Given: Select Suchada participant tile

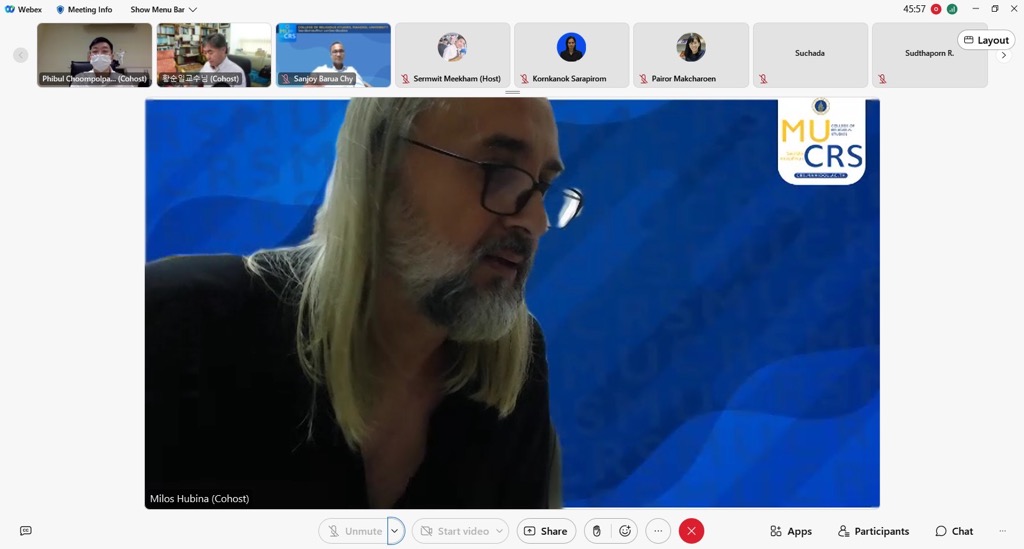Looking at the screenshot, I should [810, 55].
